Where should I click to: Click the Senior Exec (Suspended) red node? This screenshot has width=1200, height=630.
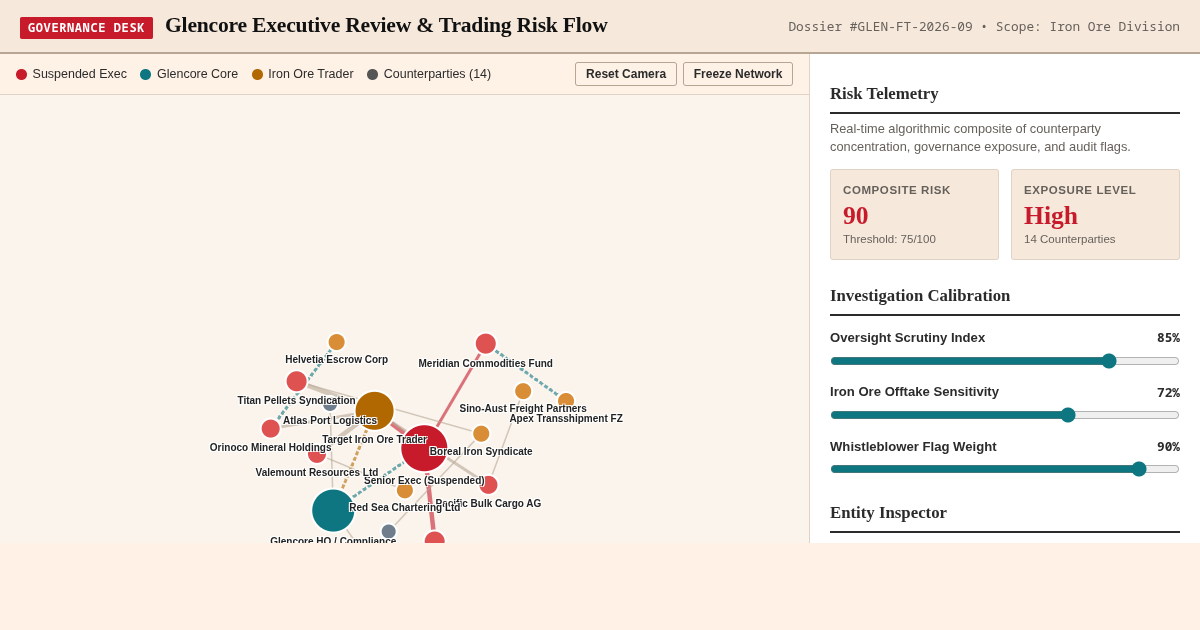[x=424, y=448]
